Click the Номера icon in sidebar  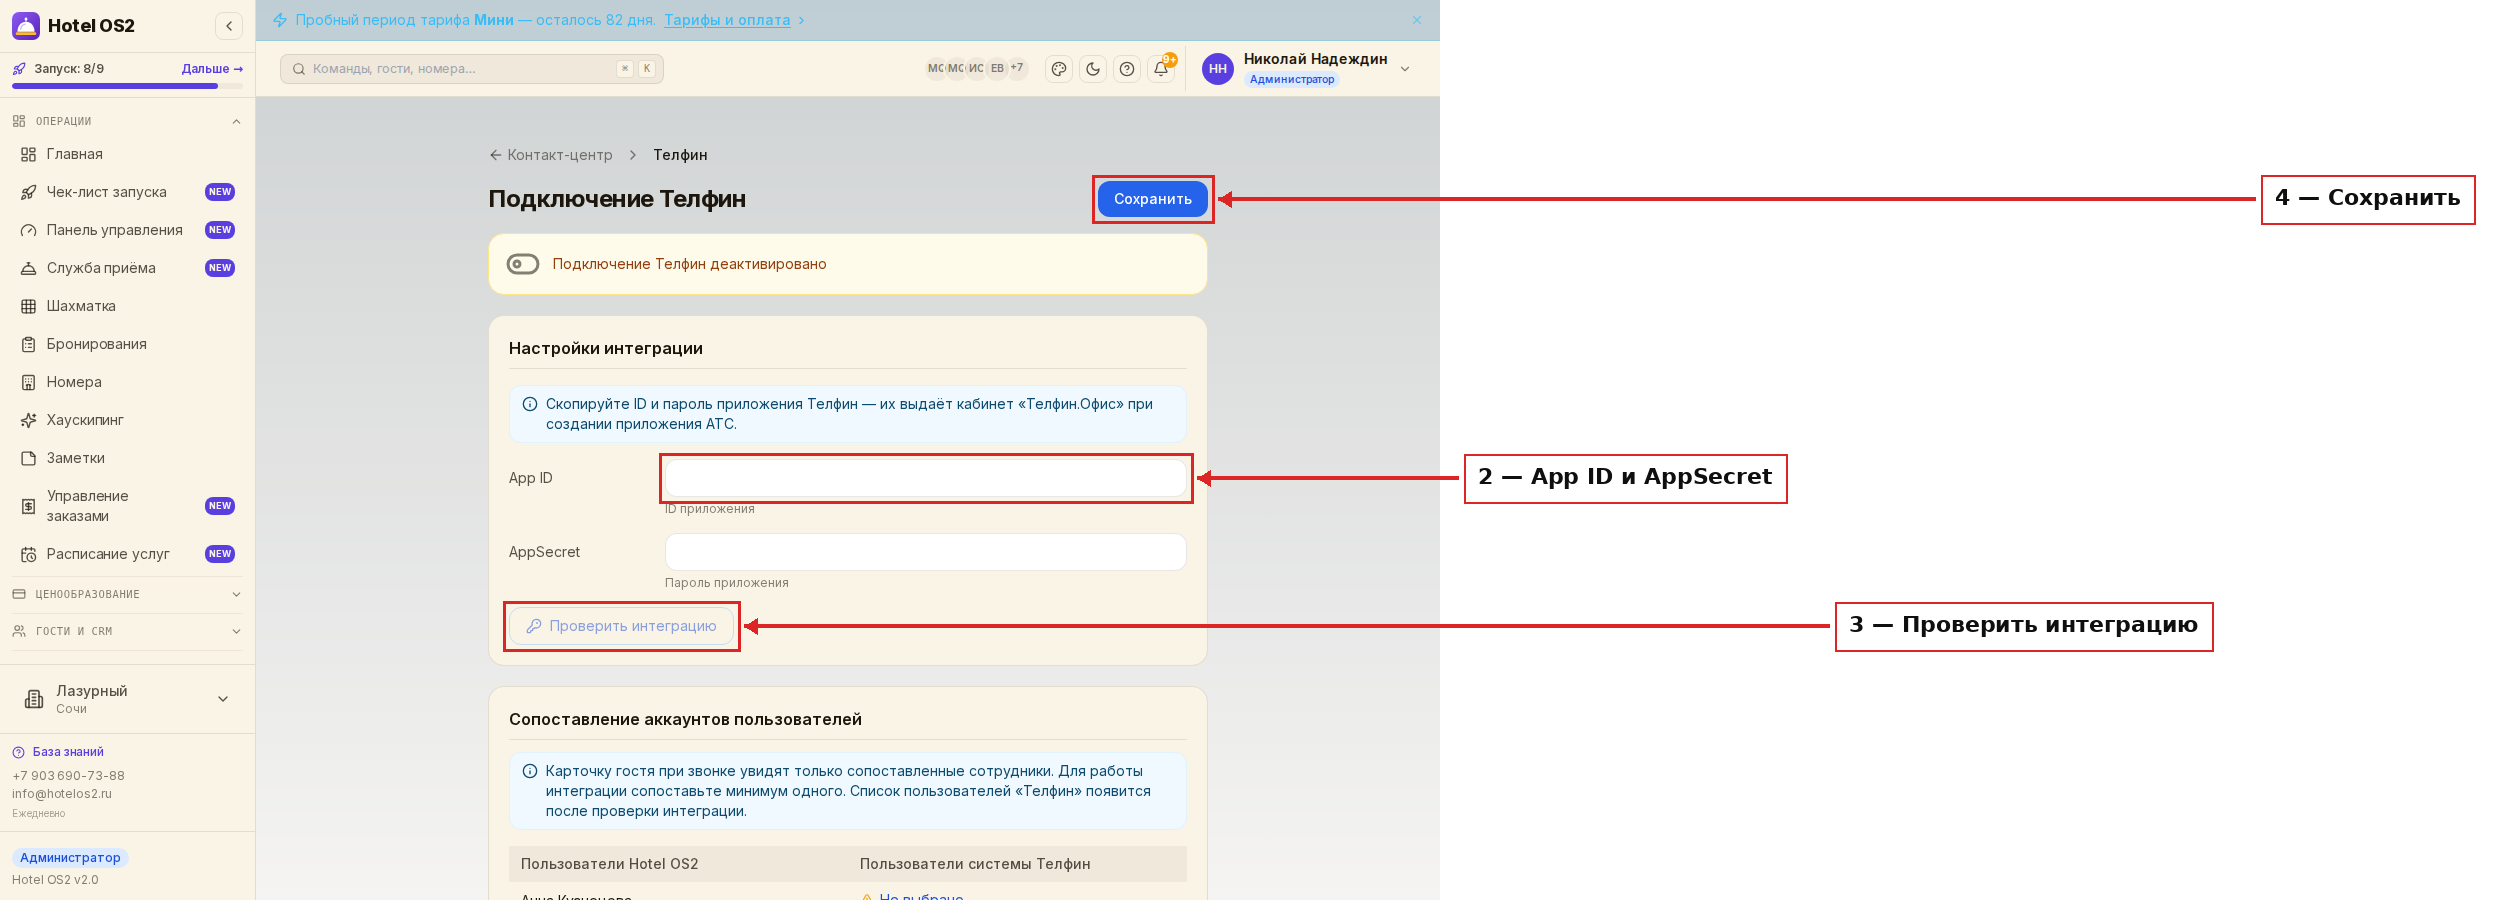point(29,382)
